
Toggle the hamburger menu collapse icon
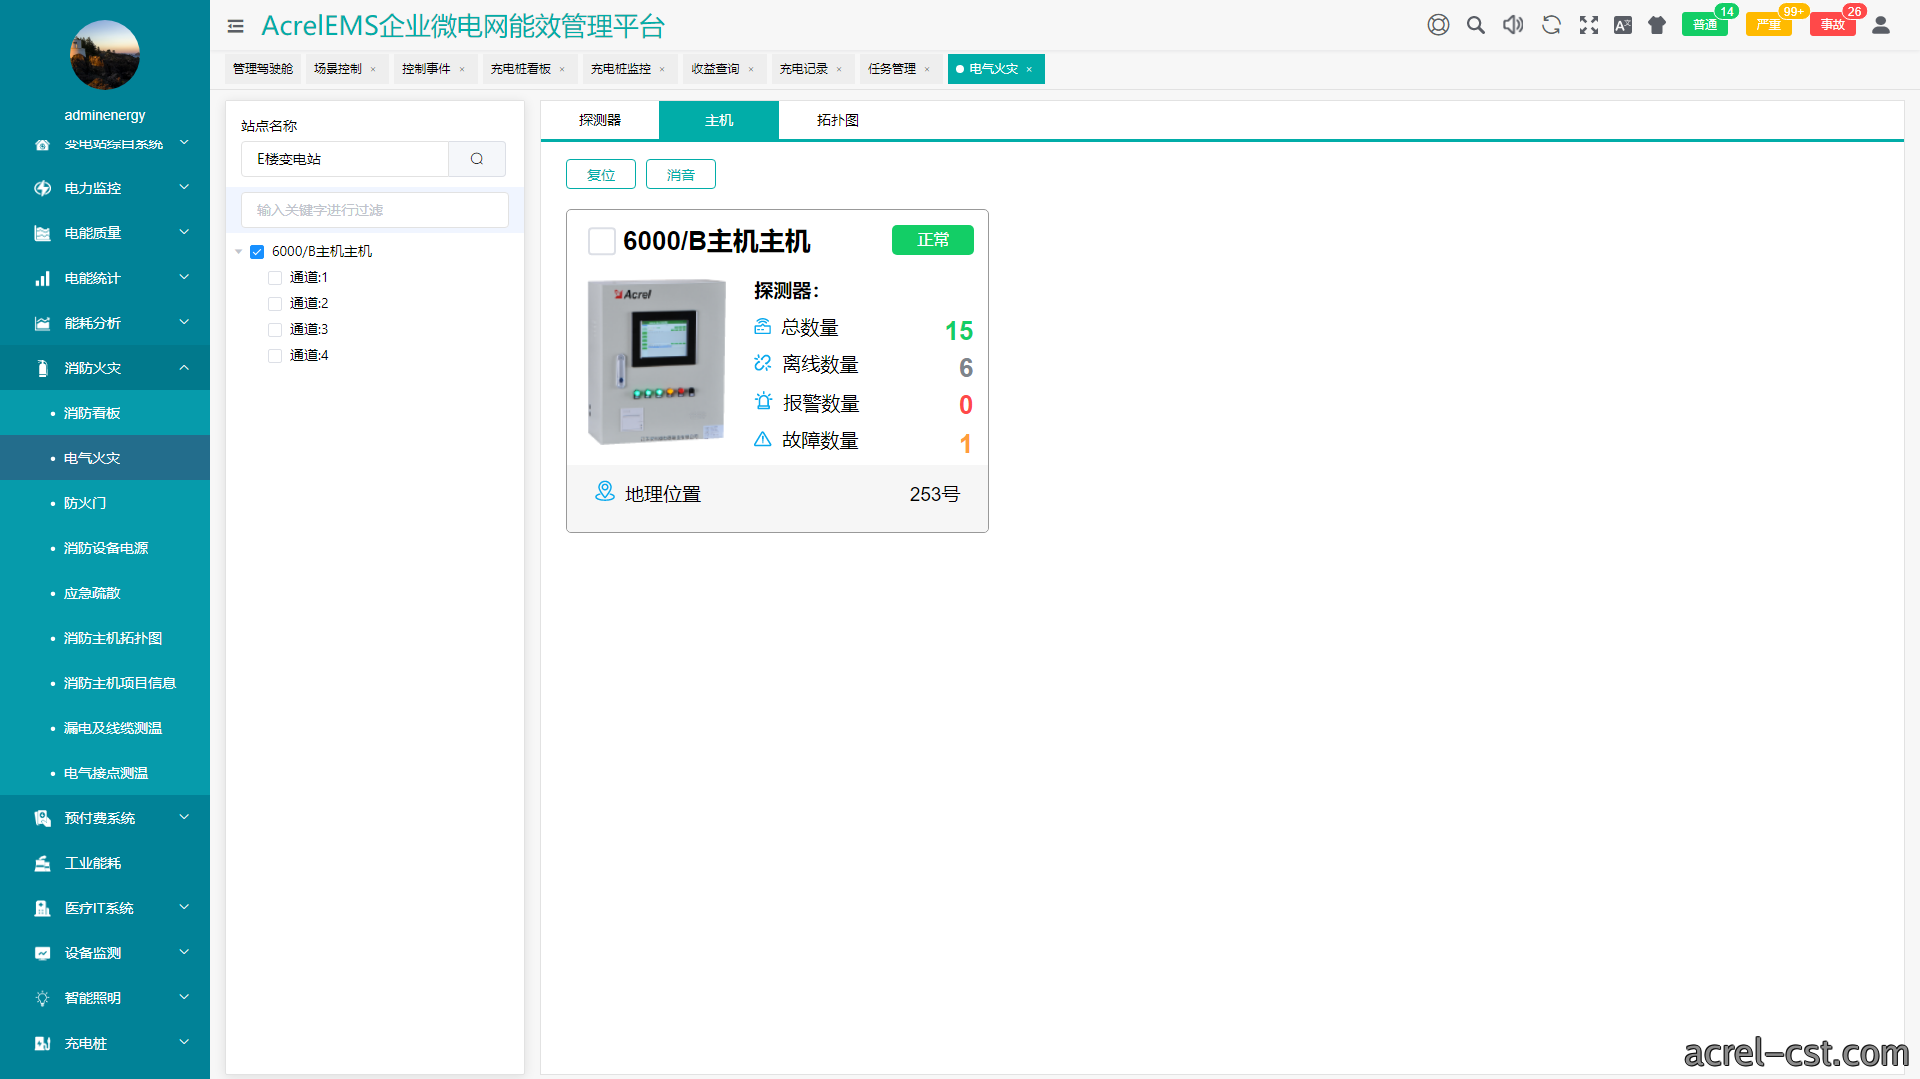236,26
